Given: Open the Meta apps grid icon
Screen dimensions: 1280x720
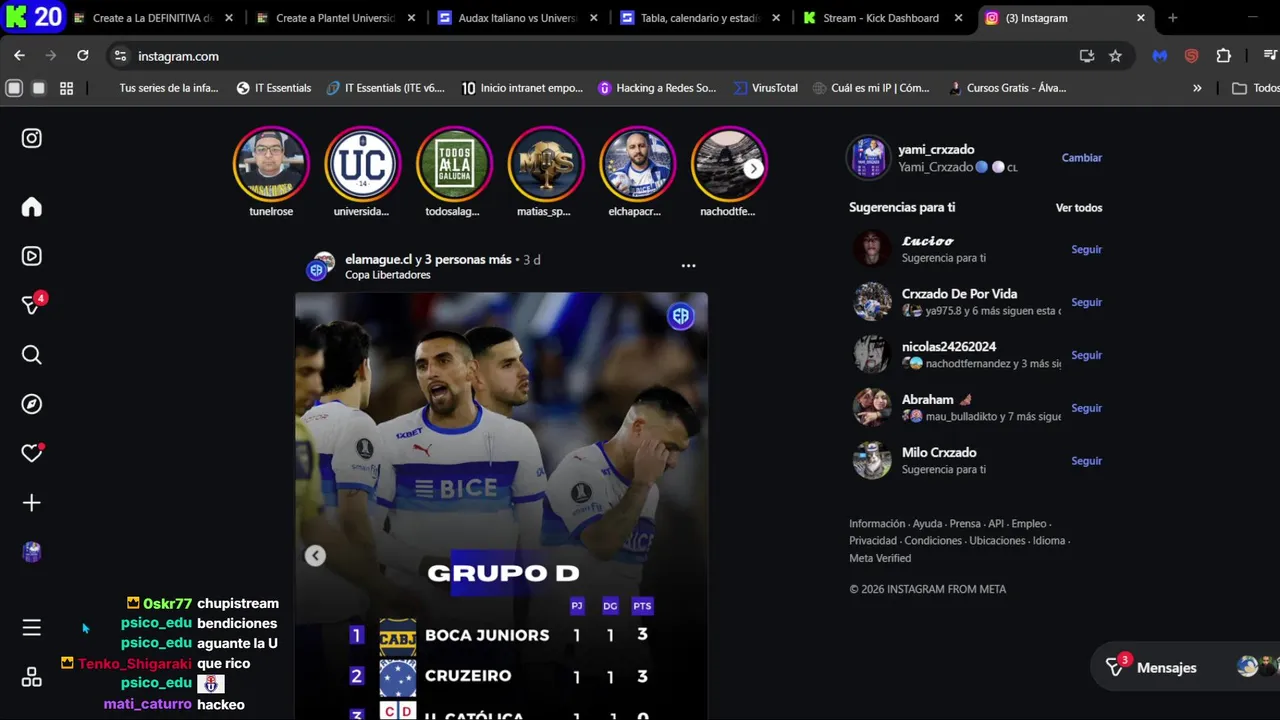Looking at the screenshot, I should [32, 677].
